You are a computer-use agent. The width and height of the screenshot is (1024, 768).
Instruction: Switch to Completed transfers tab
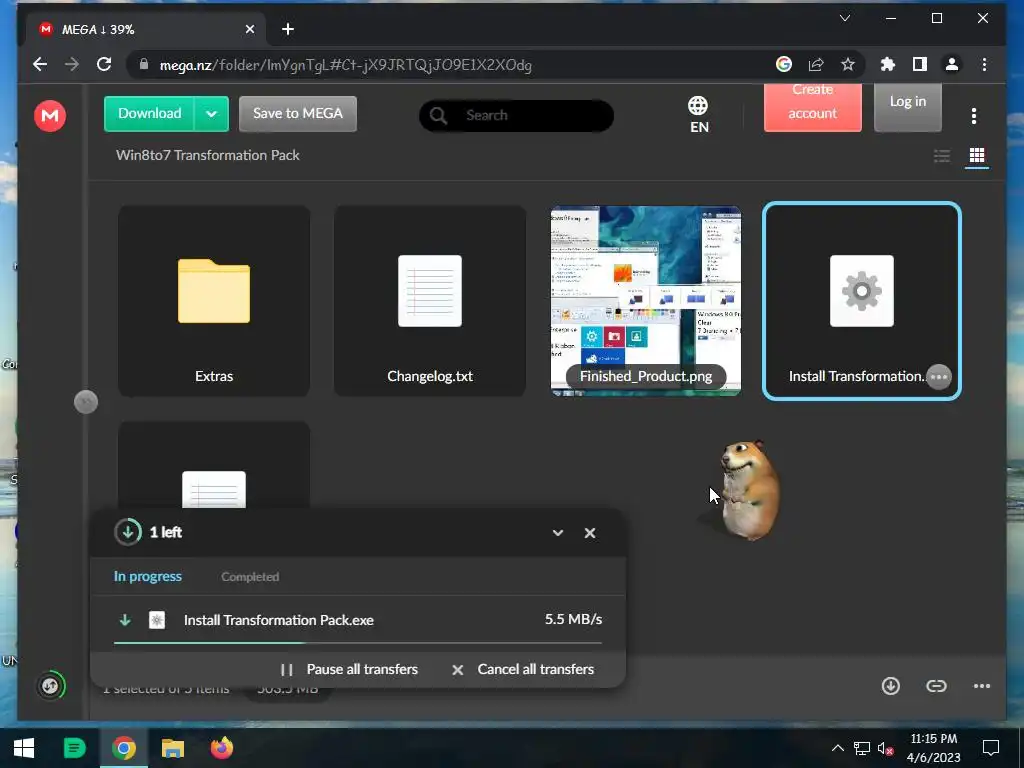(x=250, y=577)
